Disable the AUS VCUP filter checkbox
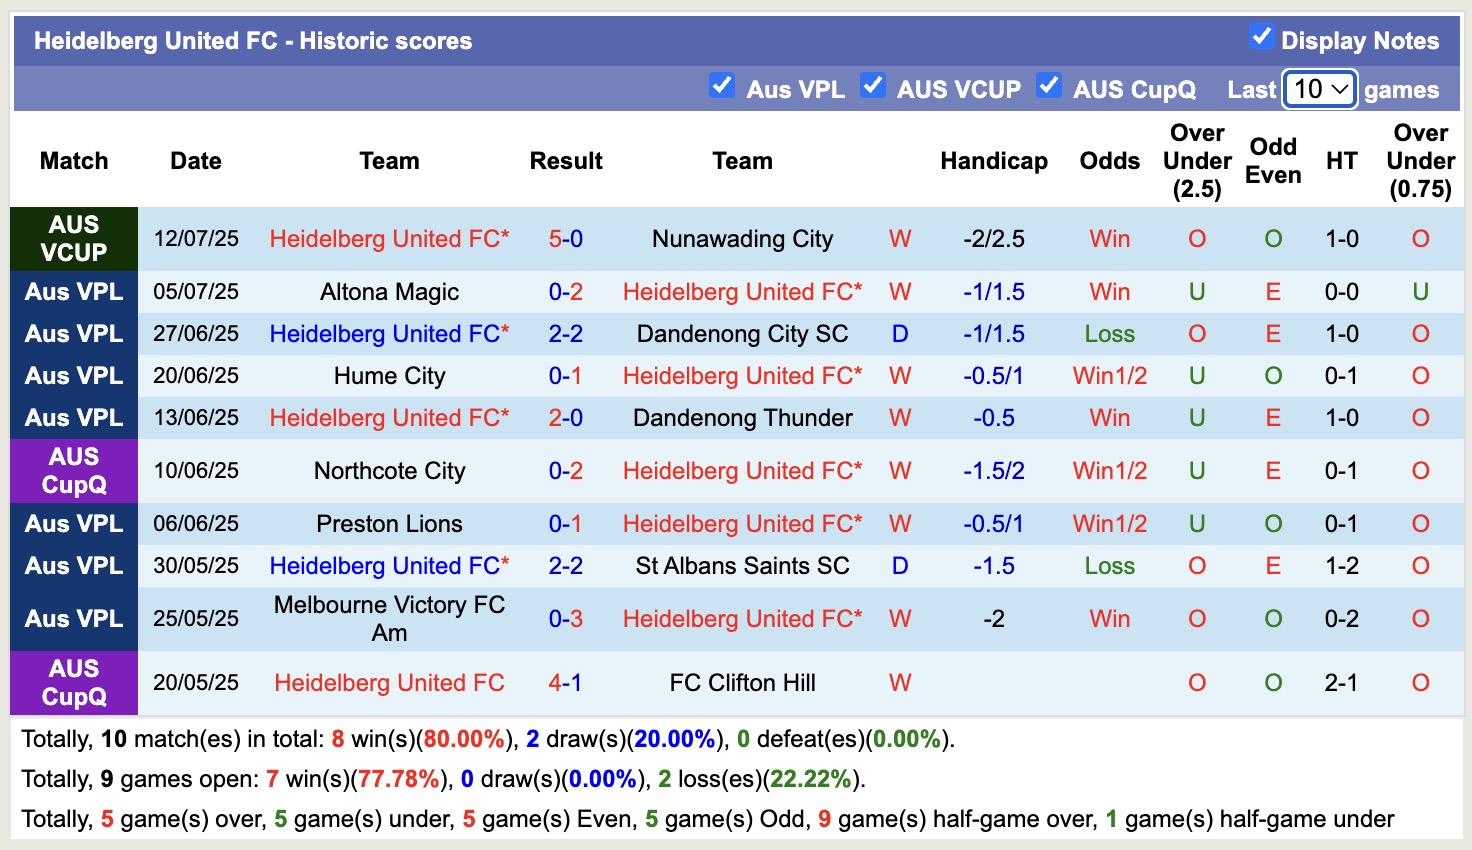 point(874,86)
